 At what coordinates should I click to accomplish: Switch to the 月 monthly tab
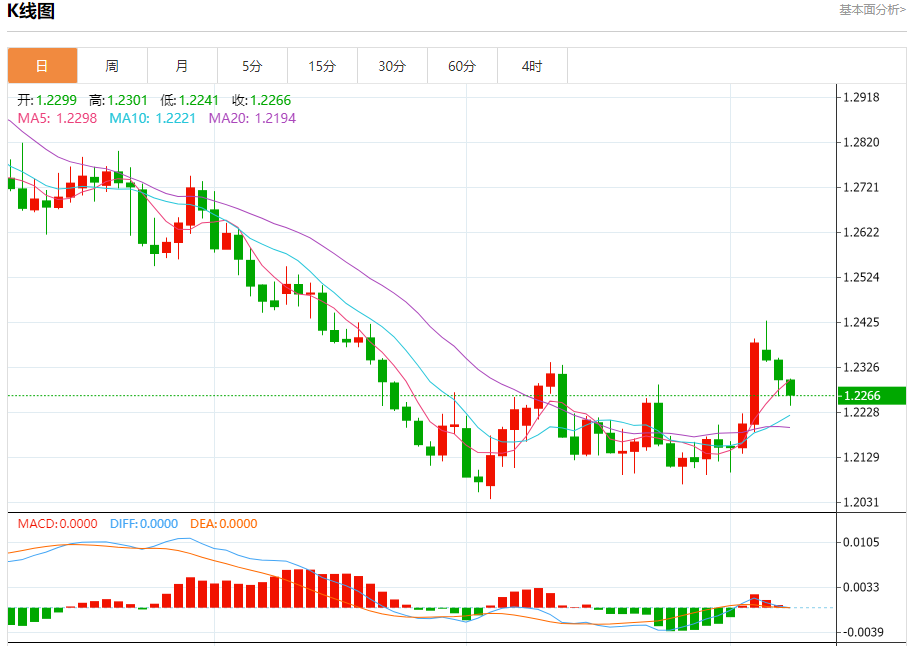click(x=182, y=66)
